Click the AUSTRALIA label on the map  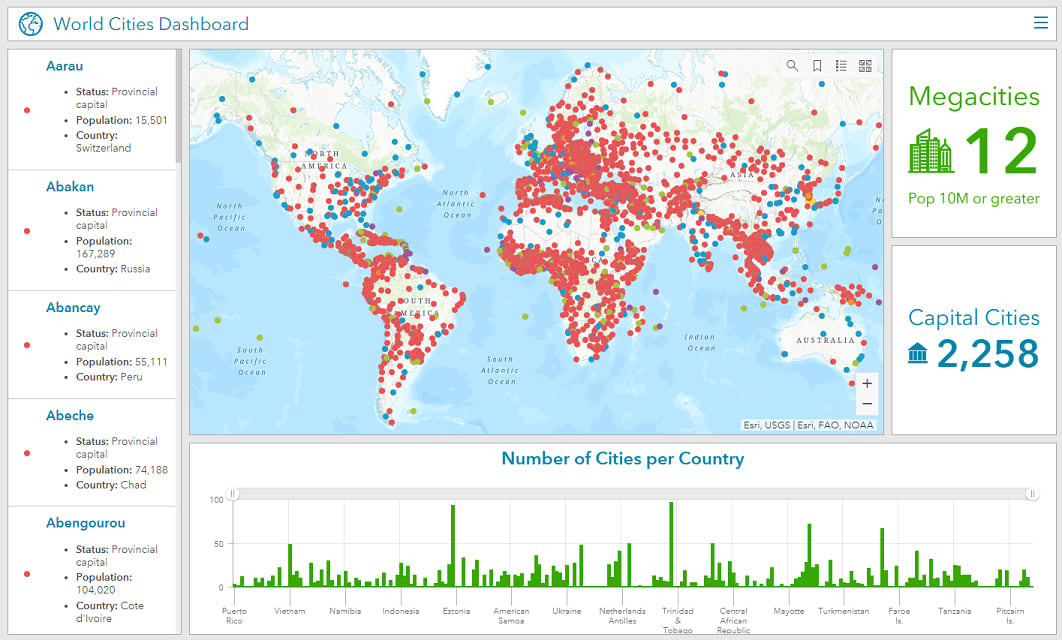825,340
